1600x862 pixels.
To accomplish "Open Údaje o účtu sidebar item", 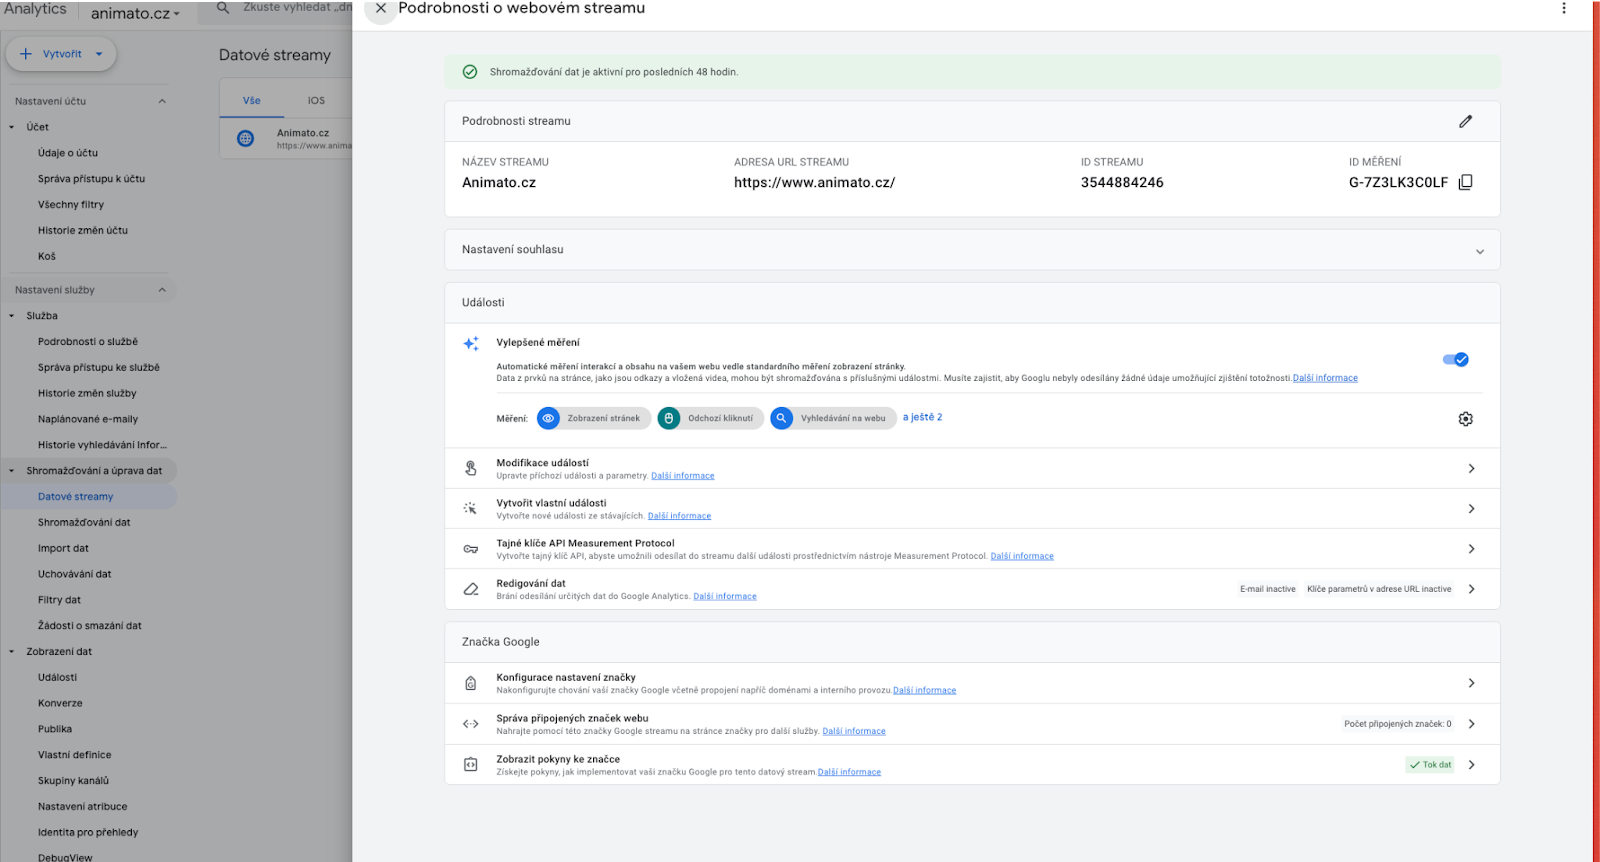I will 68,153.
